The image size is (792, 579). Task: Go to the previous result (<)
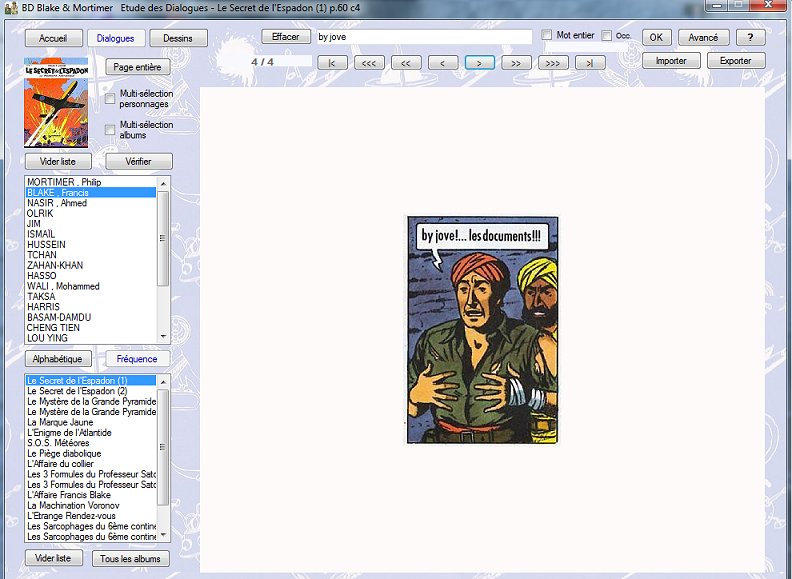[x=442, y=63]
